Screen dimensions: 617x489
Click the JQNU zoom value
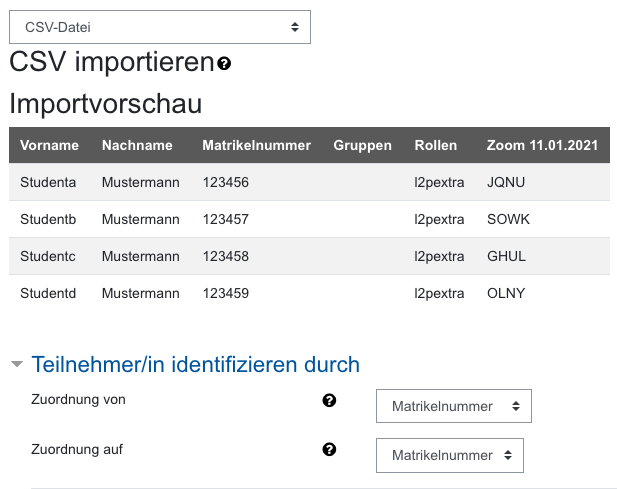506,182
